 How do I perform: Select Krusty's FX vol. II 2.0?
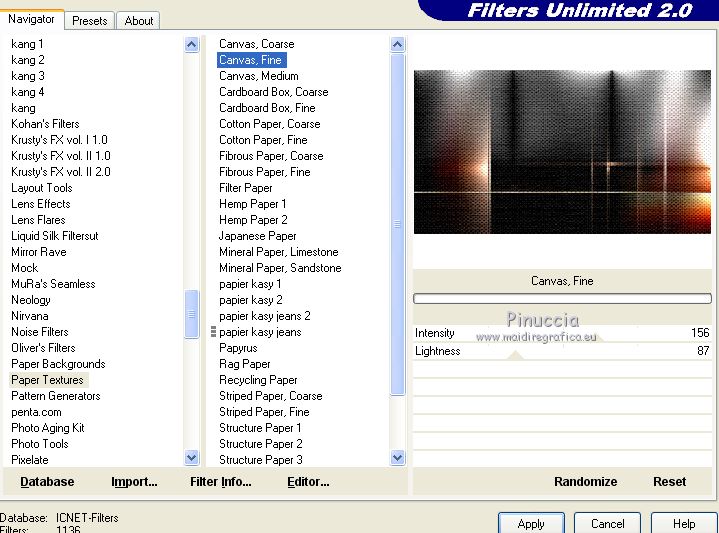coord(61,172)
